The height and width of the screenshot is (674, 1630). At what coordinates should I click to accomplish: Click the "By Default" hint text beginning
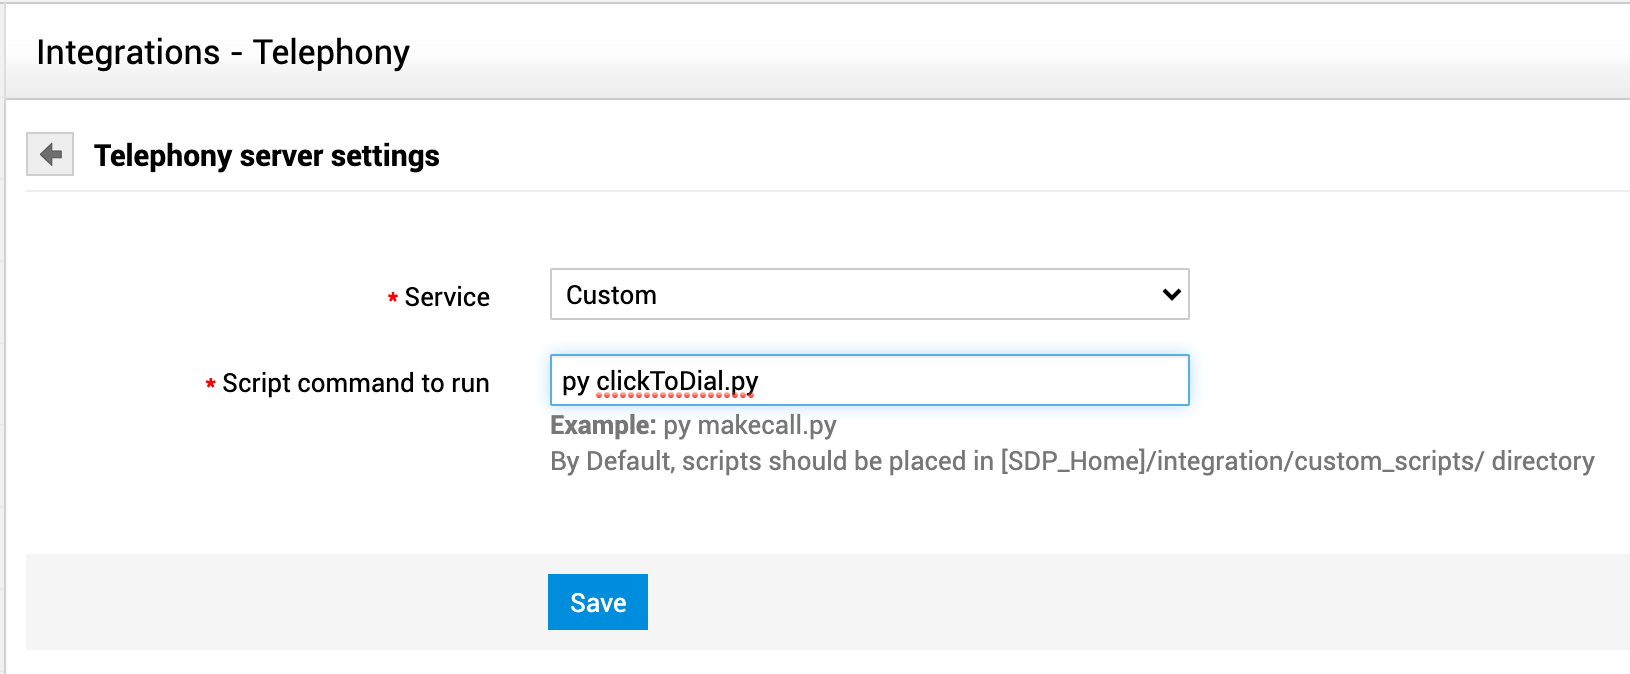(x=610, y=461)
